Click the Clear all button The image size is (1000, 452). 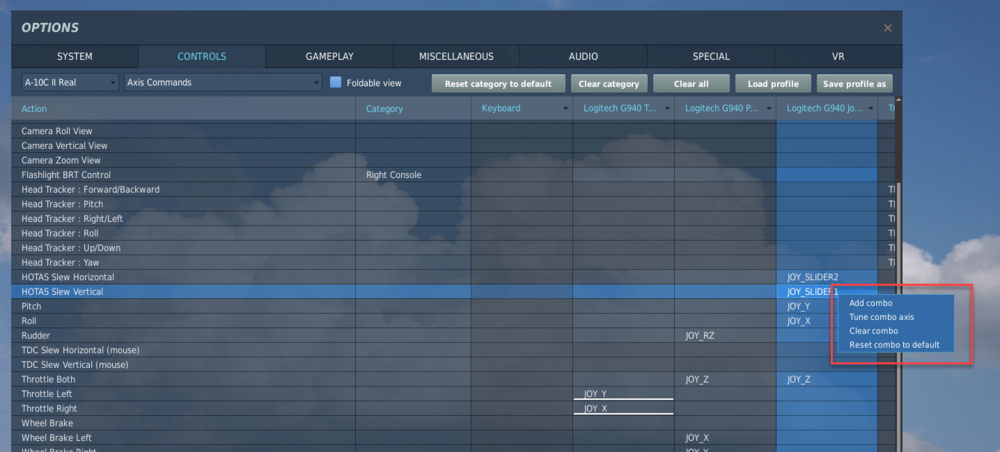click(691, 84)
